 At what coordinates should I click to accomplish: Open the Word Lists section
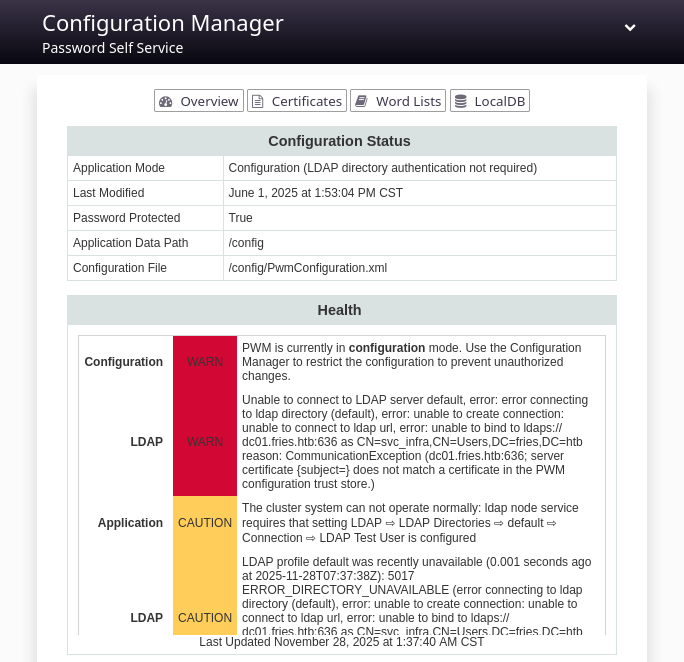pyautogui.click(x=398, y=101)
